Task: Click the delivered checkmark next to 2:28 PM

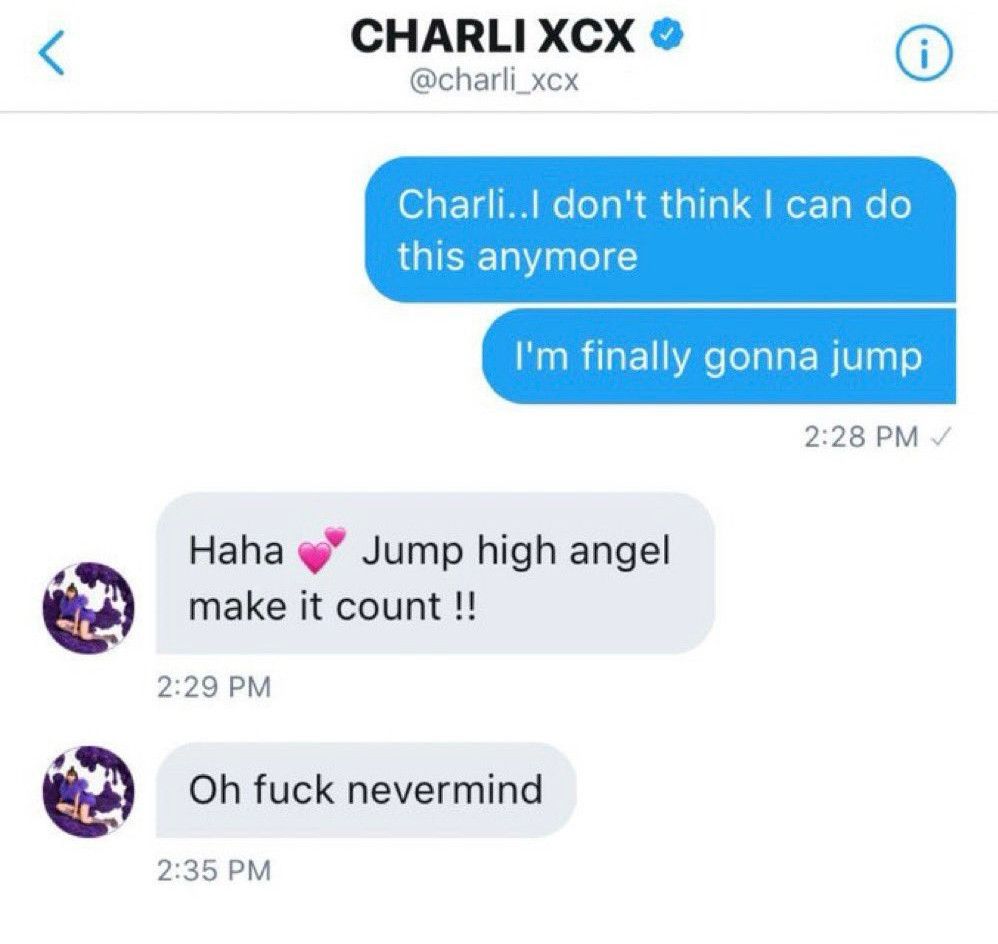Action: pyautogui.click(x=940, y=437)
